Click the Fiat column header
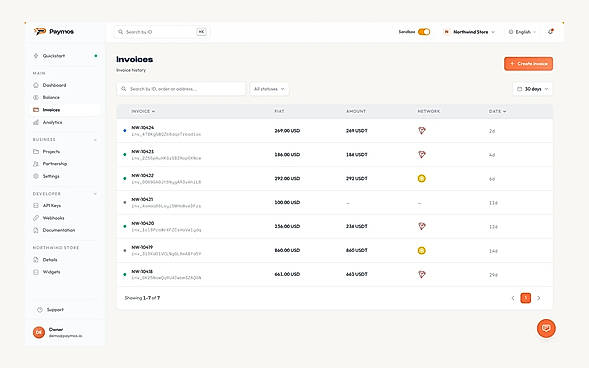This screenshot has height=368, width=589. tap(279, 111)
